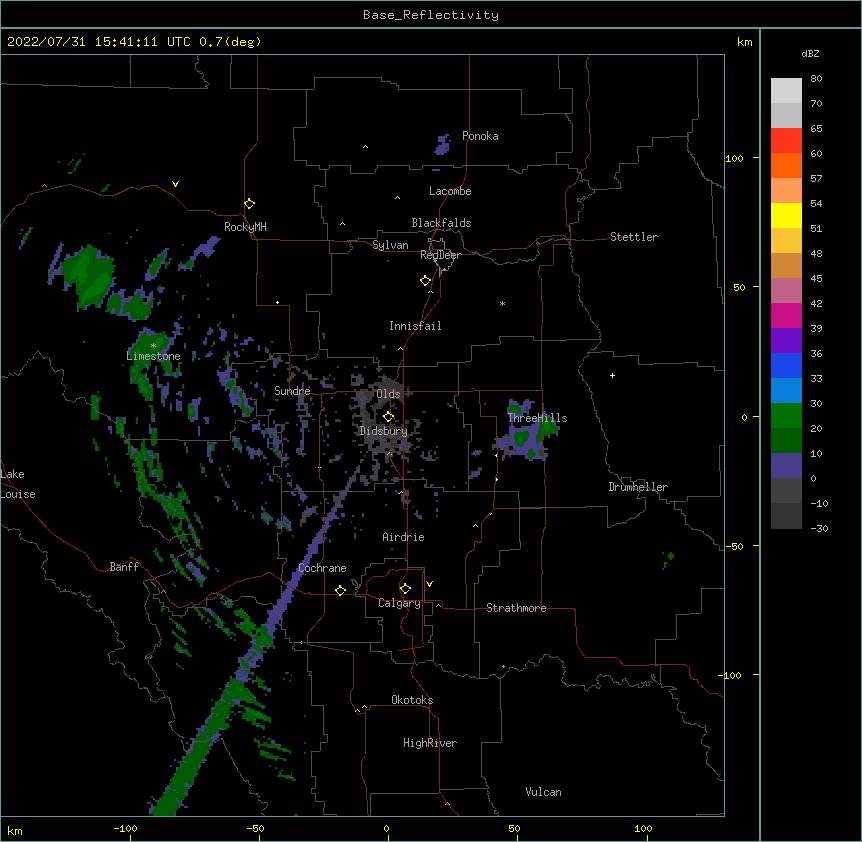The image size is (862, 842).
Task: Click the Ponoka city label
Action: click(480, 136)
